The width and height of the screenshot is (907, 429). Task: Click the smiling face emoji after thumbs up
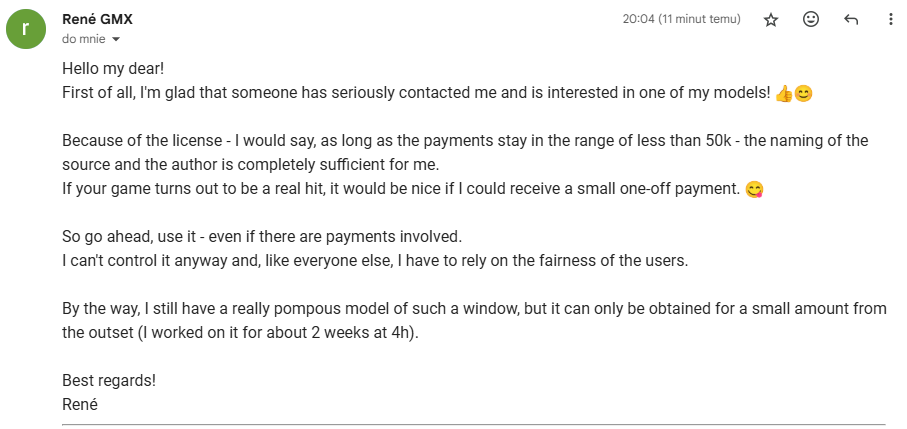coord(803,94)
